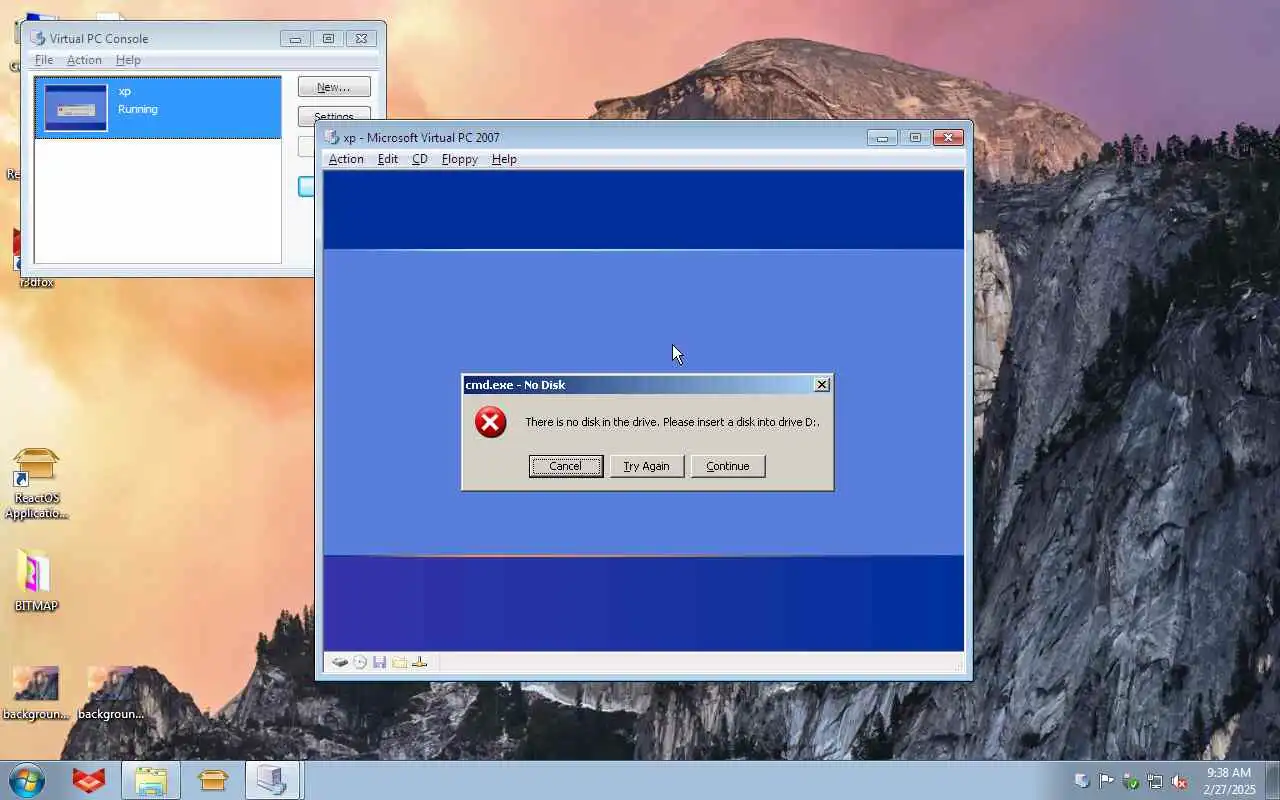The image size is (1280, 800).
Task: Open the left background image desktop file
Action: [36, 692]
